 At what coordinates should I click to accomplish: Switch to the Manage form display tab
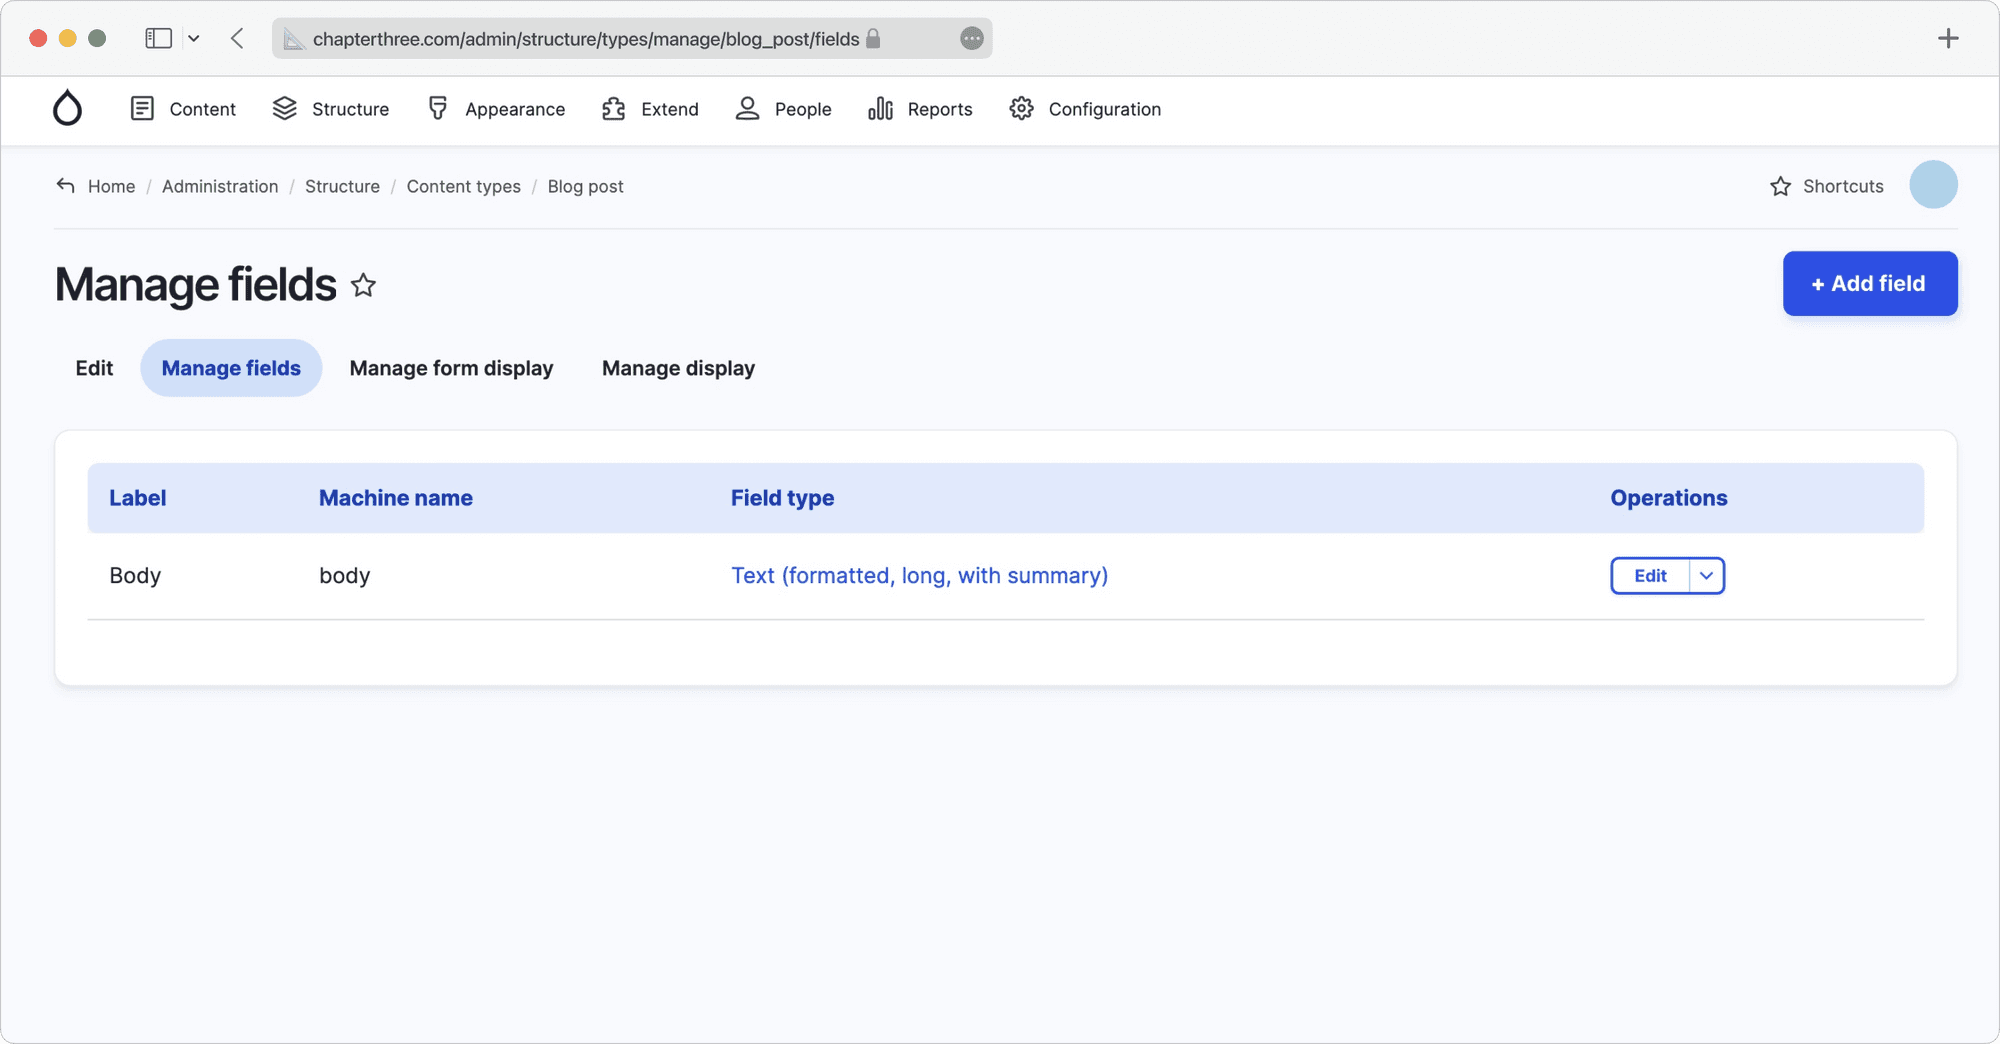tap(451, 368)
